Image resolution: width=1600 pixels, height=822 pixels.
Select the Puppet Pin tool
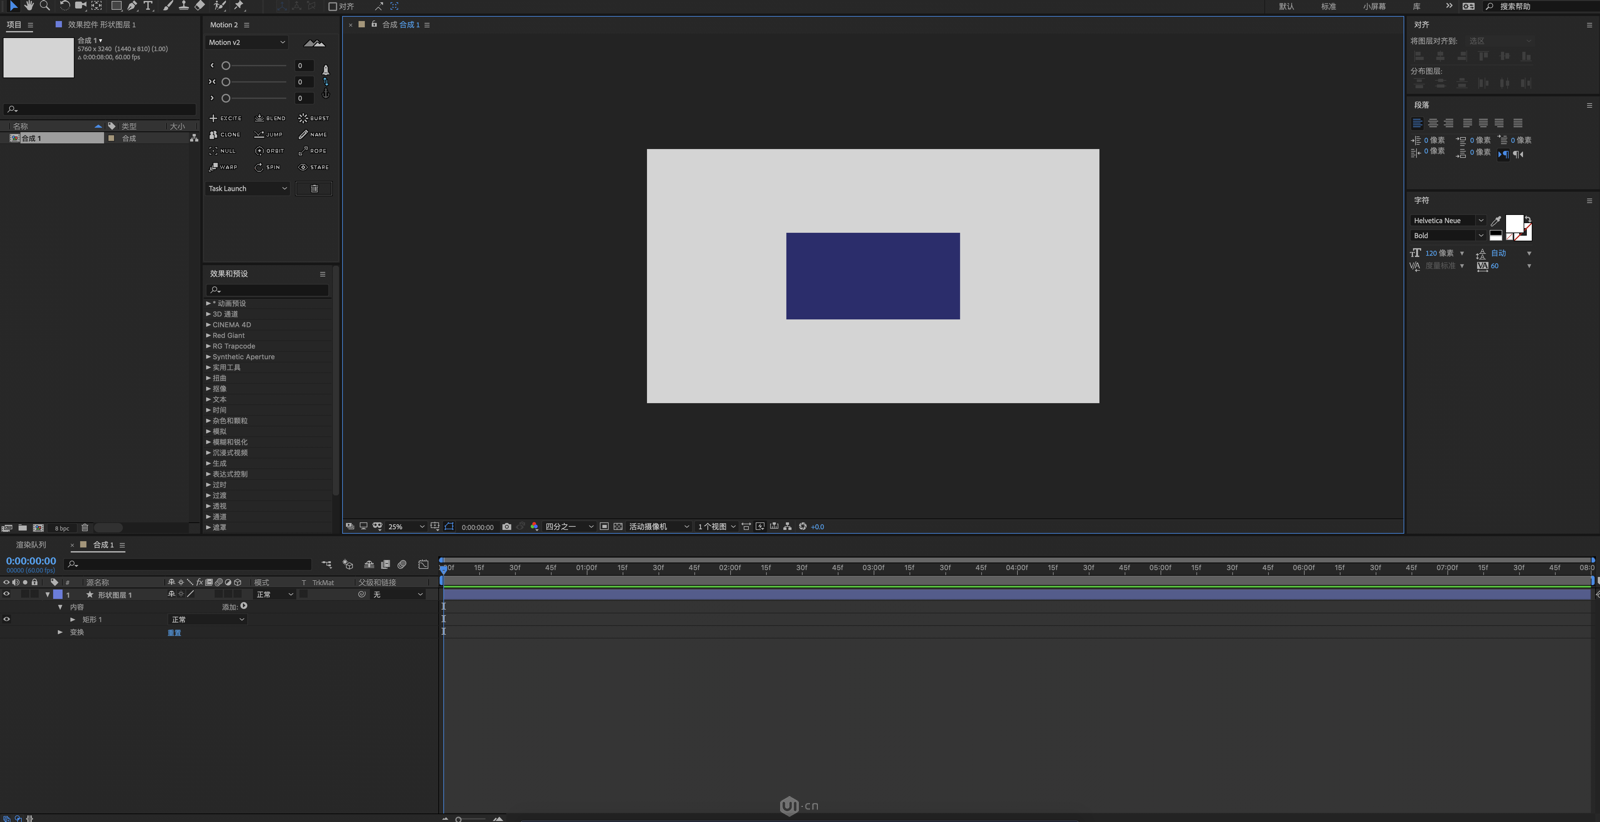tap(239, 6)
